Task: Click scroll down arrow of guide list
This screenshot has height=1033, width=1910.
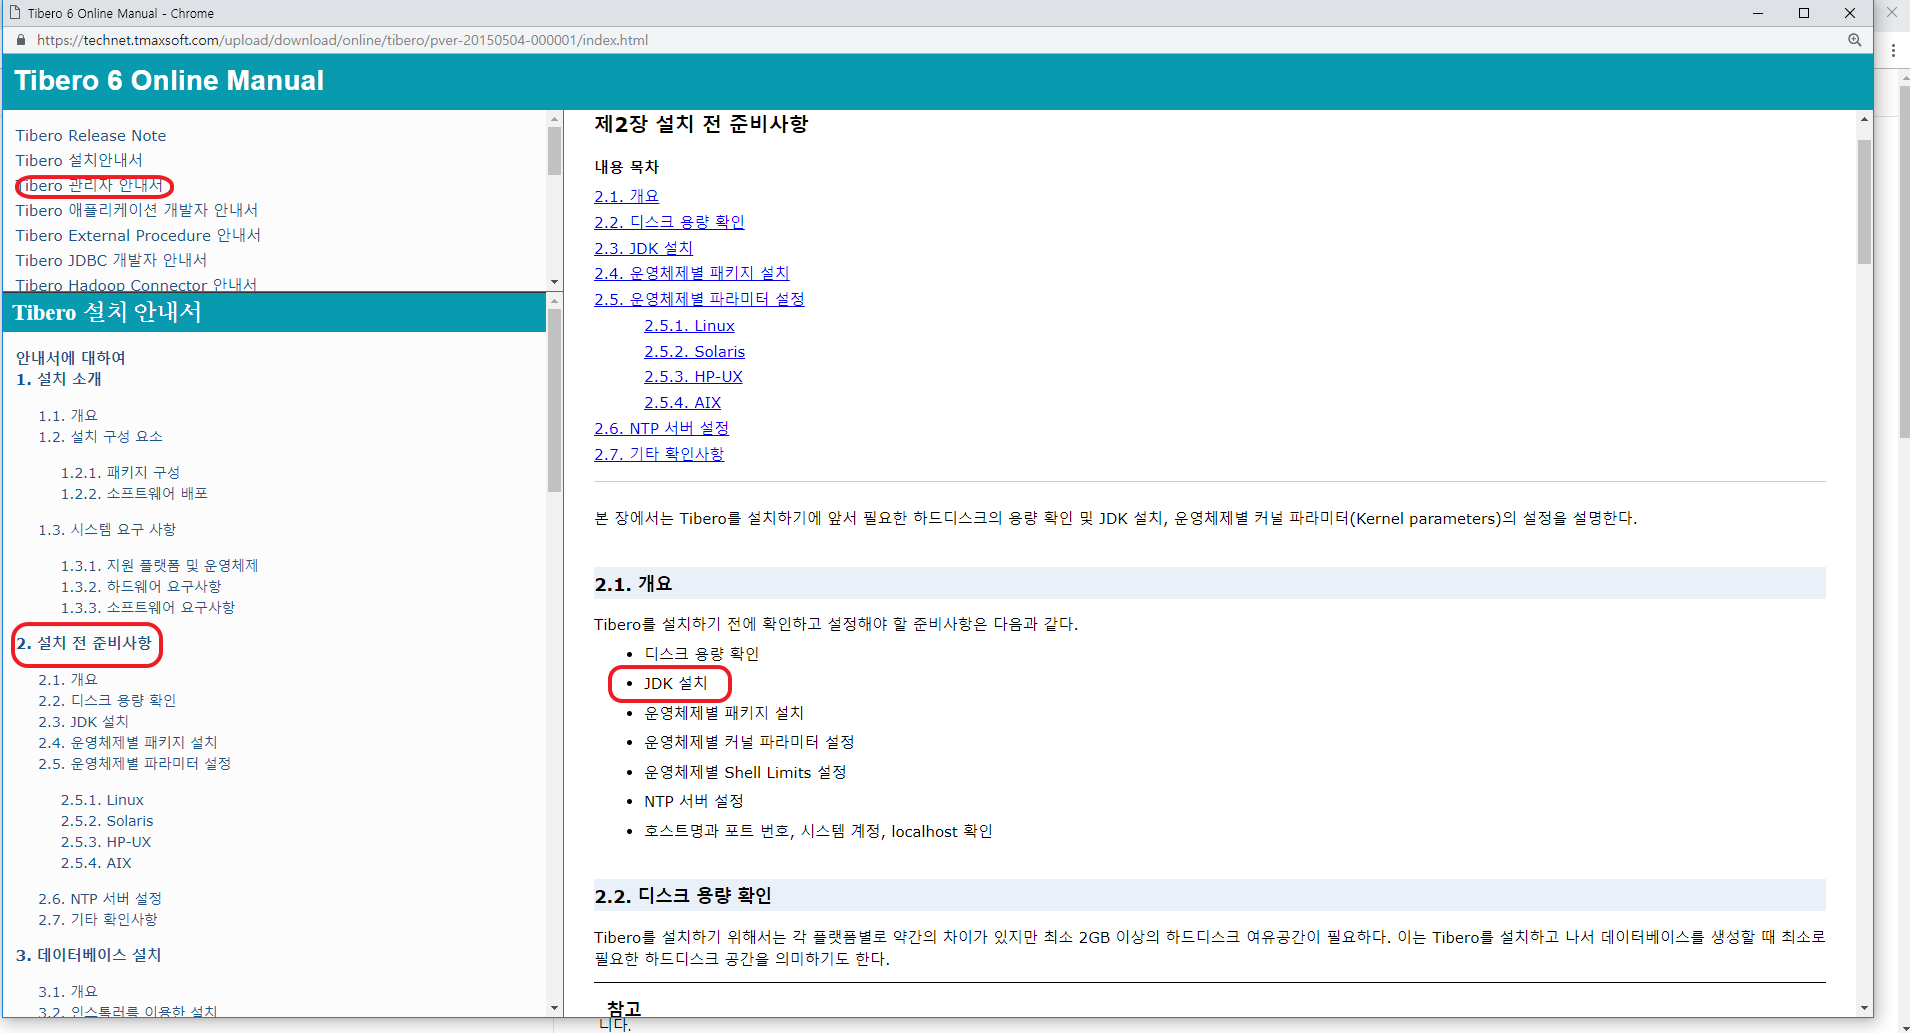Action: (554, 282)
